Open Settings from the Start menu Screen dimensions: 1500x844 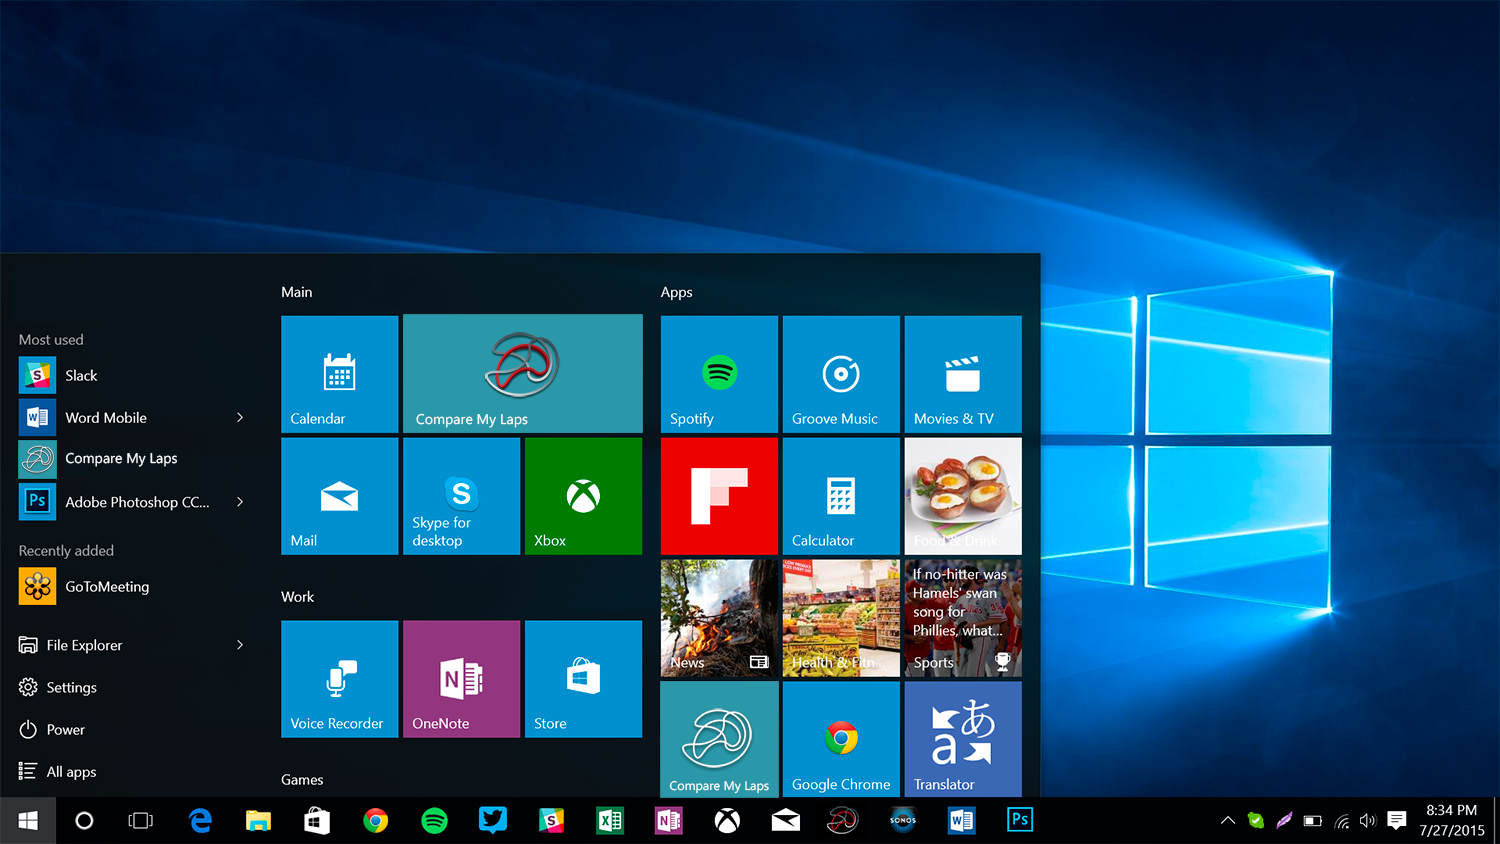tap(71, 688)
